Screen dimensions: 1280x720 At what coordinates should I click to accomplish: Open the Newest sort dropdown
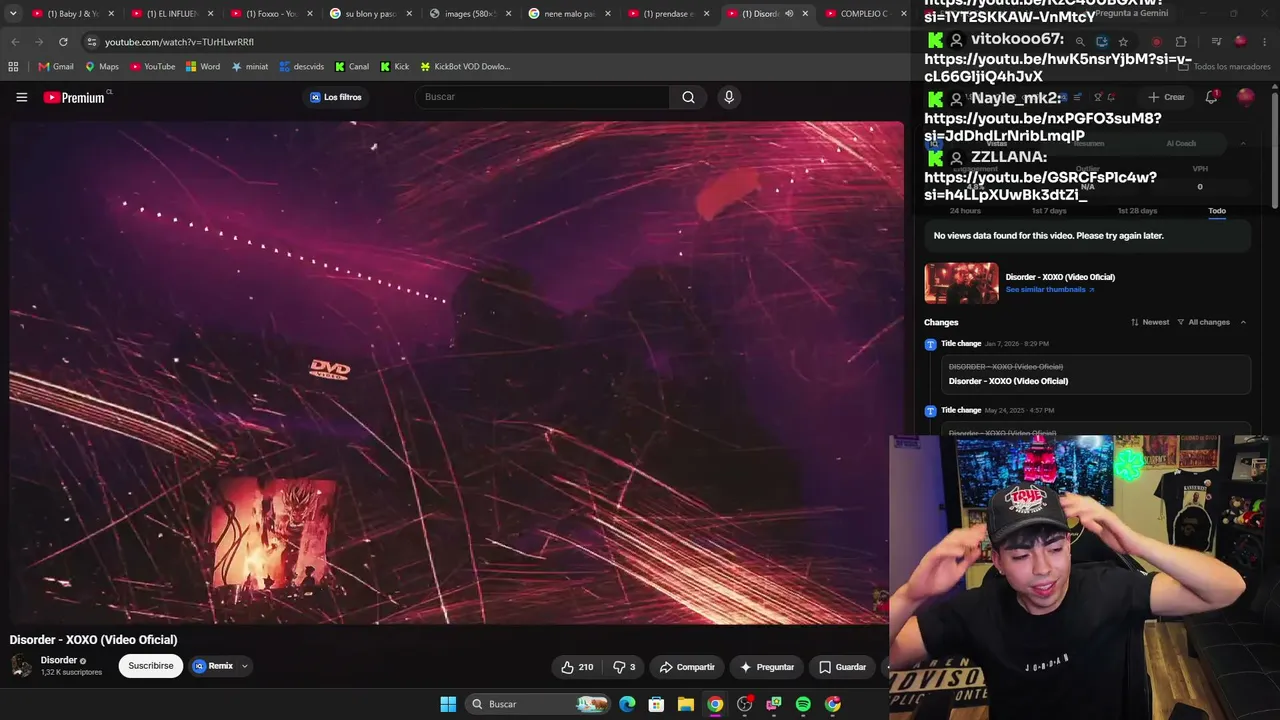point(1150,322)
